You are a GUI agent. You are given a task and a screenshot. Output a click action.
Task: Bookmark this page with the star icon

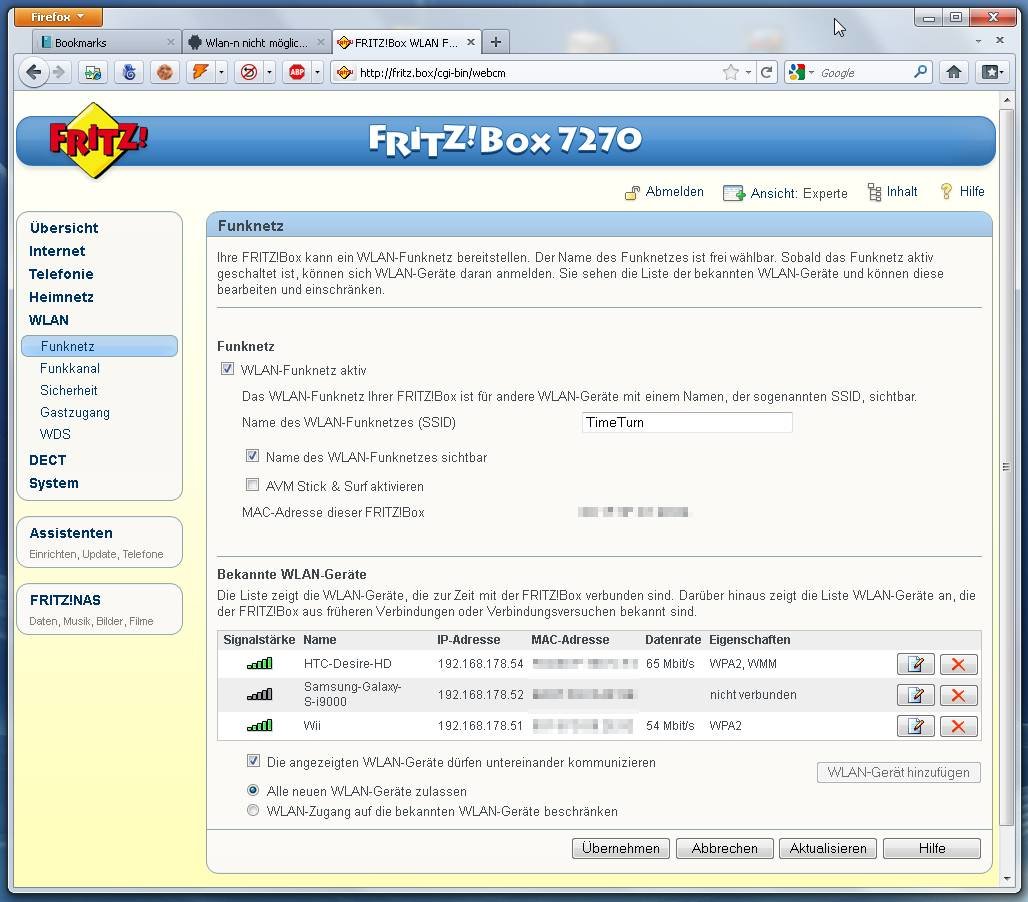click(730, 72)
